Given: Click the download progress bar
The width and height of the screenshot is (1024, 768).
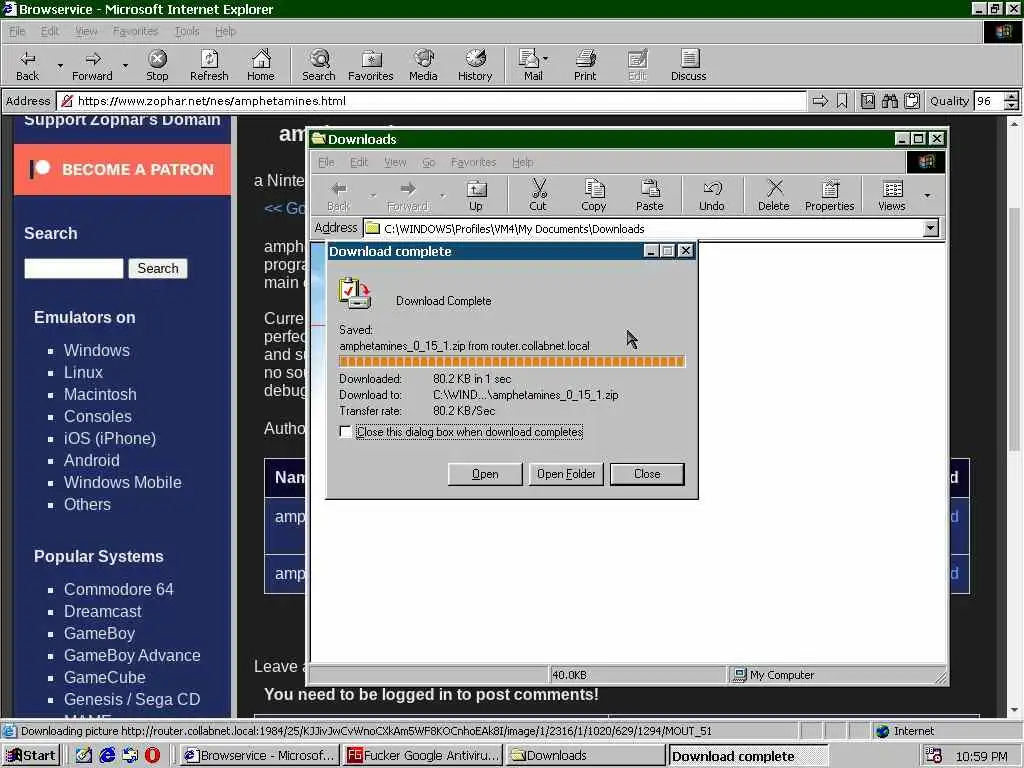Looking at the screenshot, I should tap(511, 361).
